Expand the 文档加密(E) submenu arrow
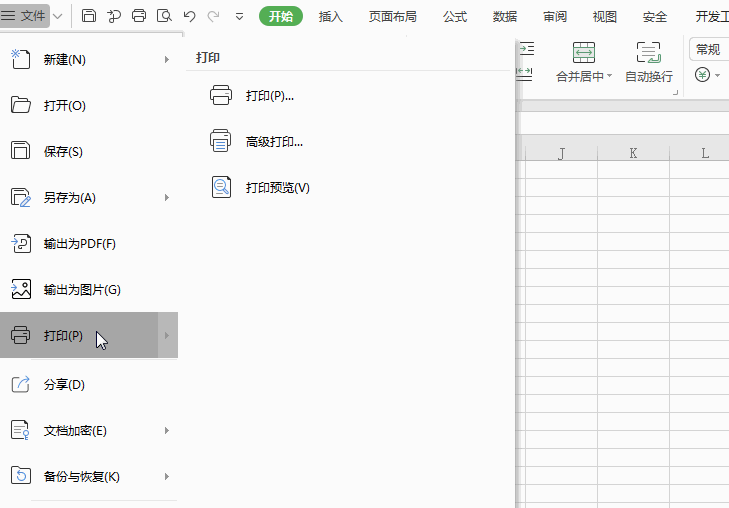 click(166, 430)
